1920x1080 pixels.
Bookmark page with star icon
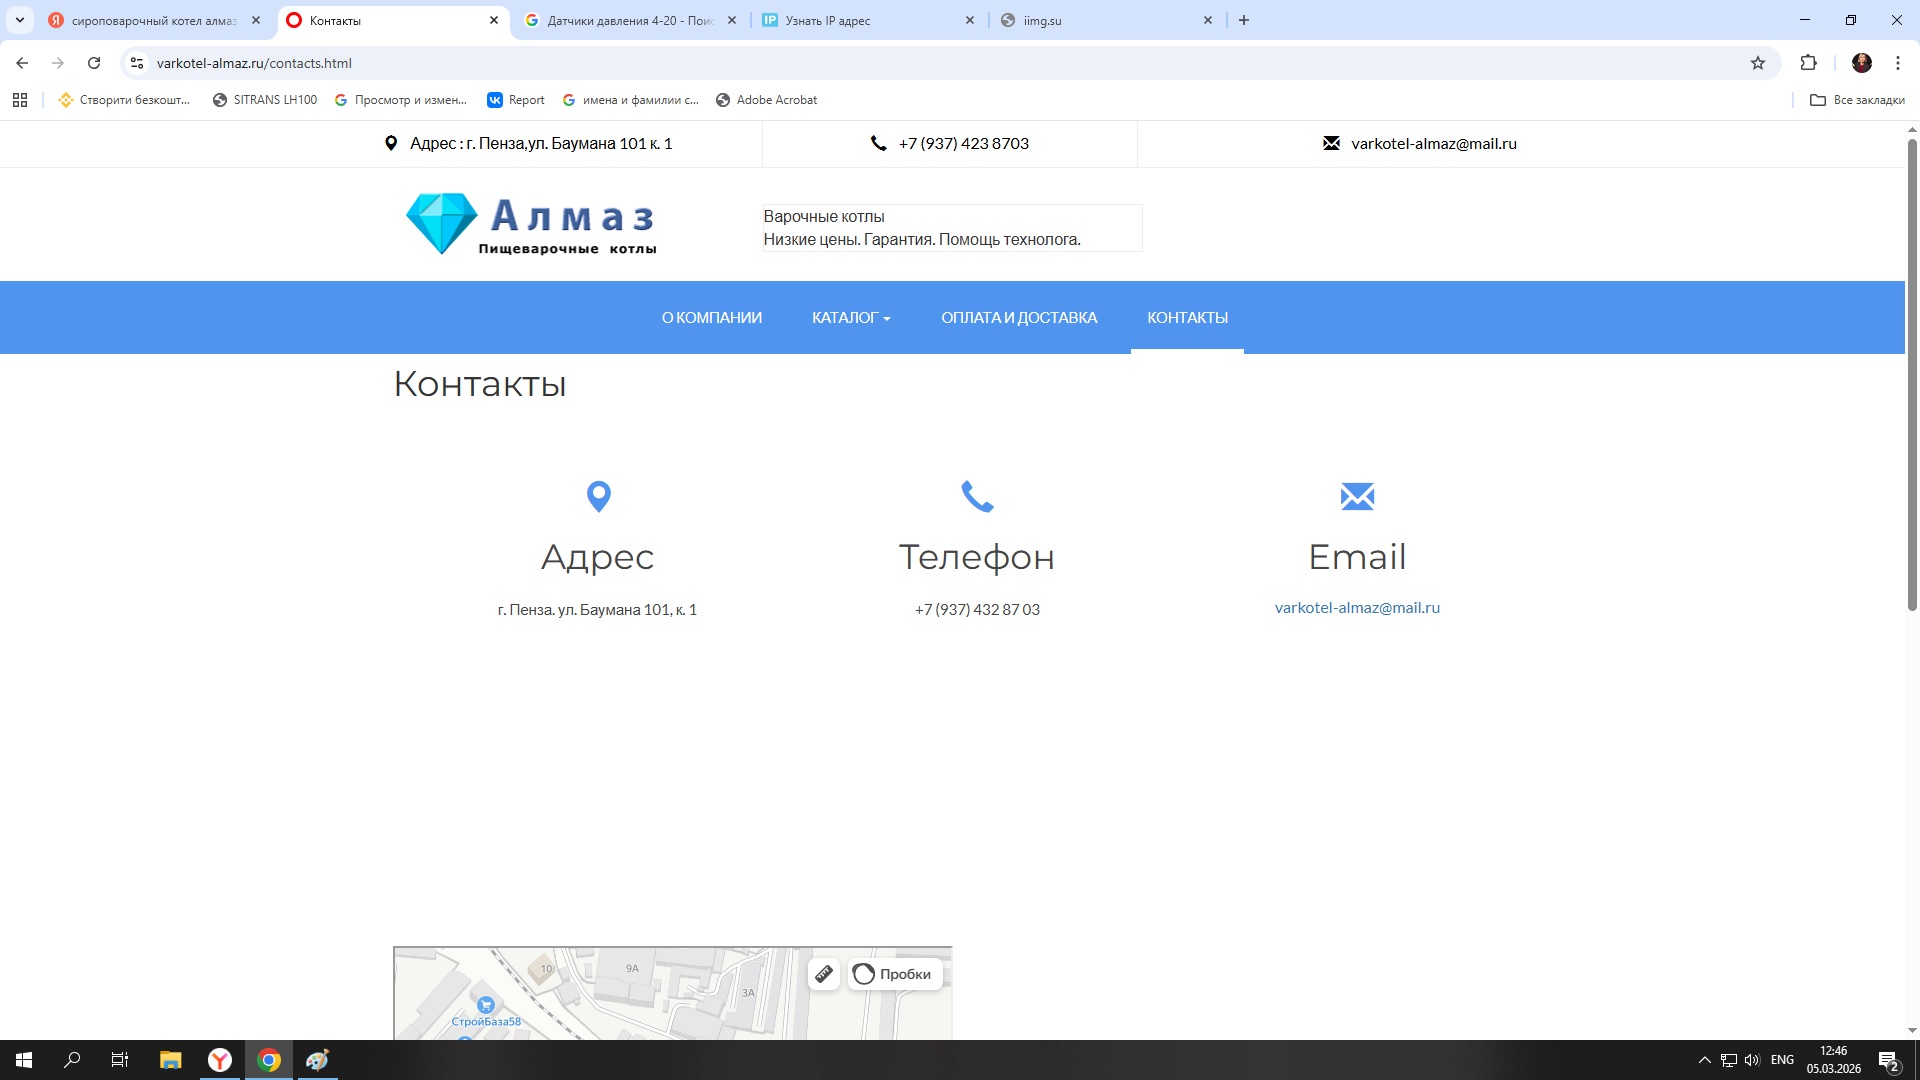pos(1758,63)
